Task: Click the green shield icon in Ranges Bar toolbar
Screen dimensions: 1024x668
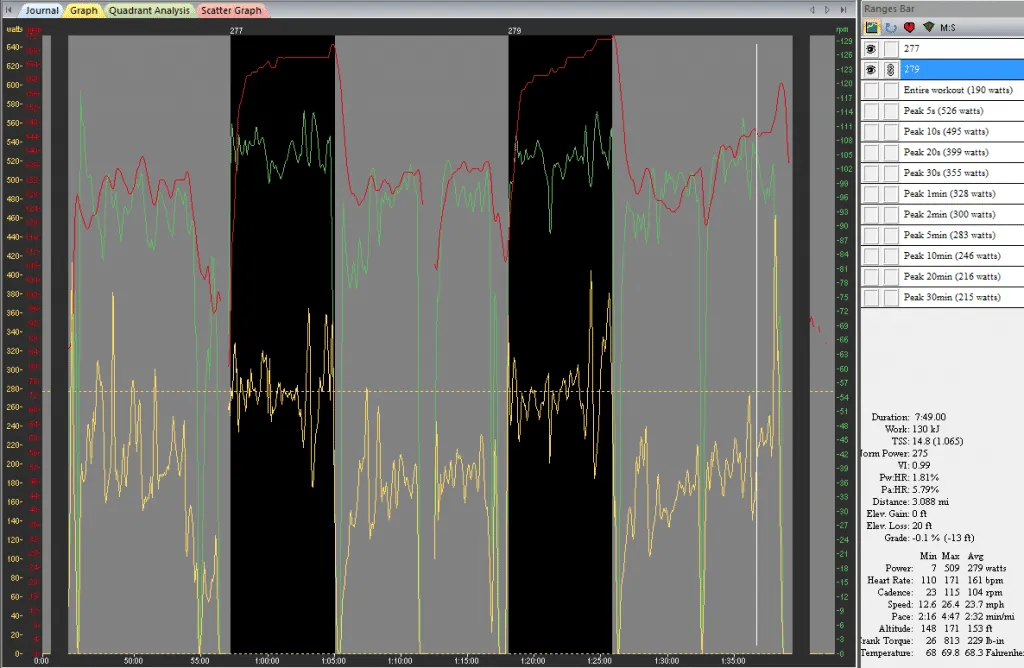Action: pos(928,27)
